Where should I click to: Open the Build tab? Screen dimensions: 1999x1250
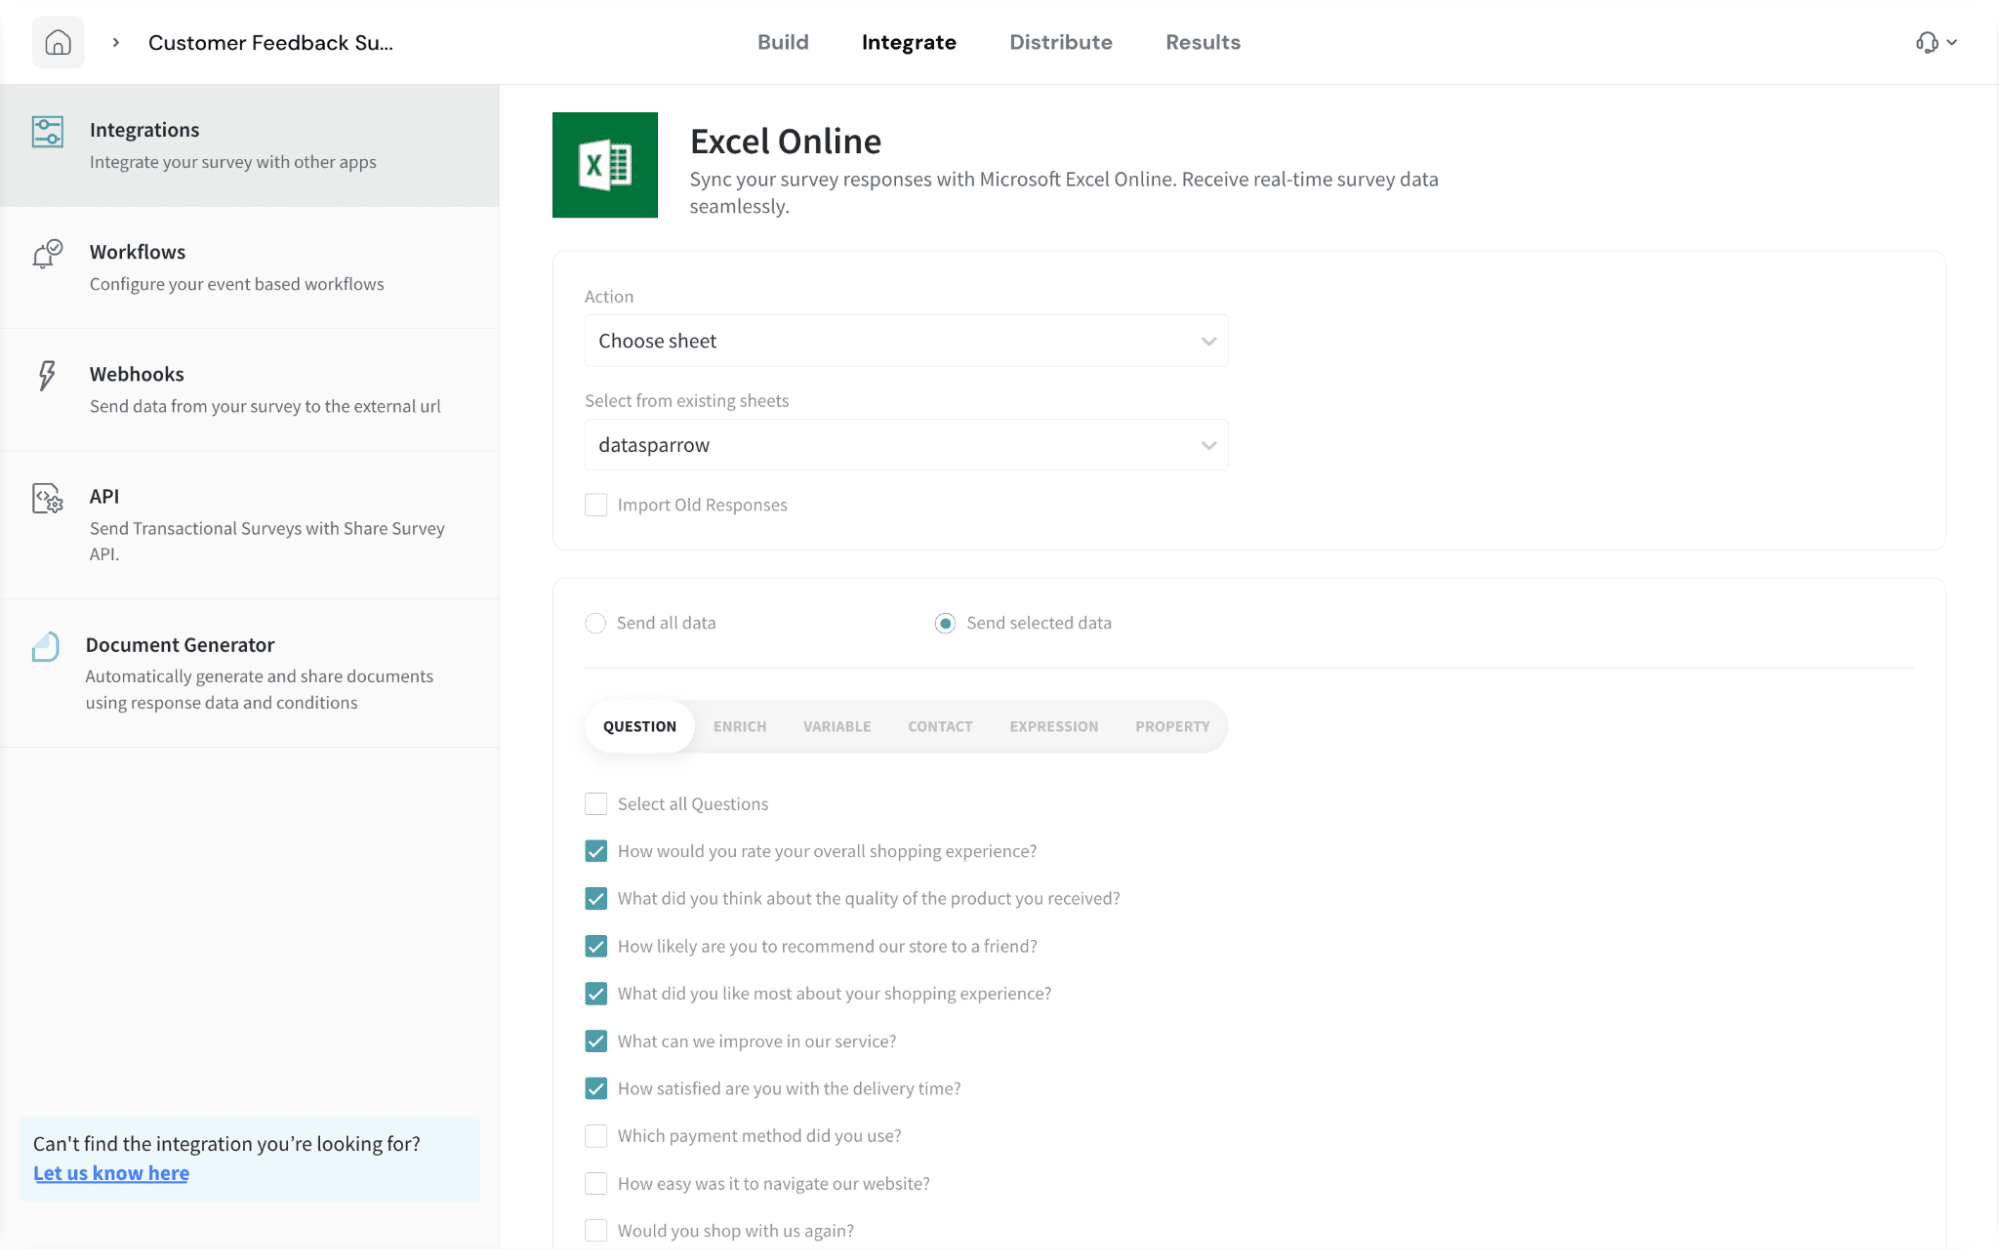pos(783,42)
